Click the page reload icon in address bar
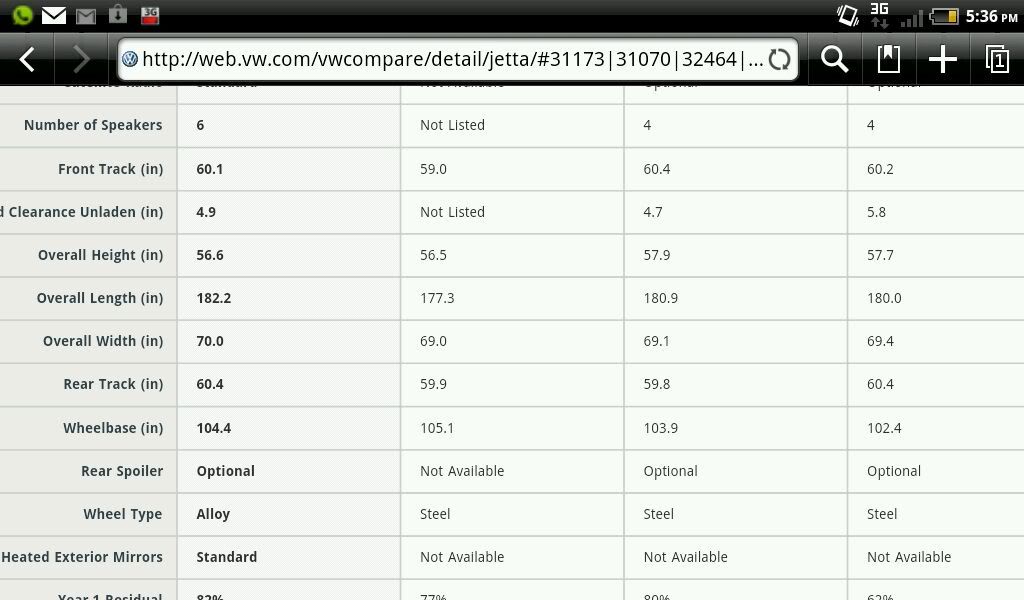1024x600 pixels. (x=780, y=59)
